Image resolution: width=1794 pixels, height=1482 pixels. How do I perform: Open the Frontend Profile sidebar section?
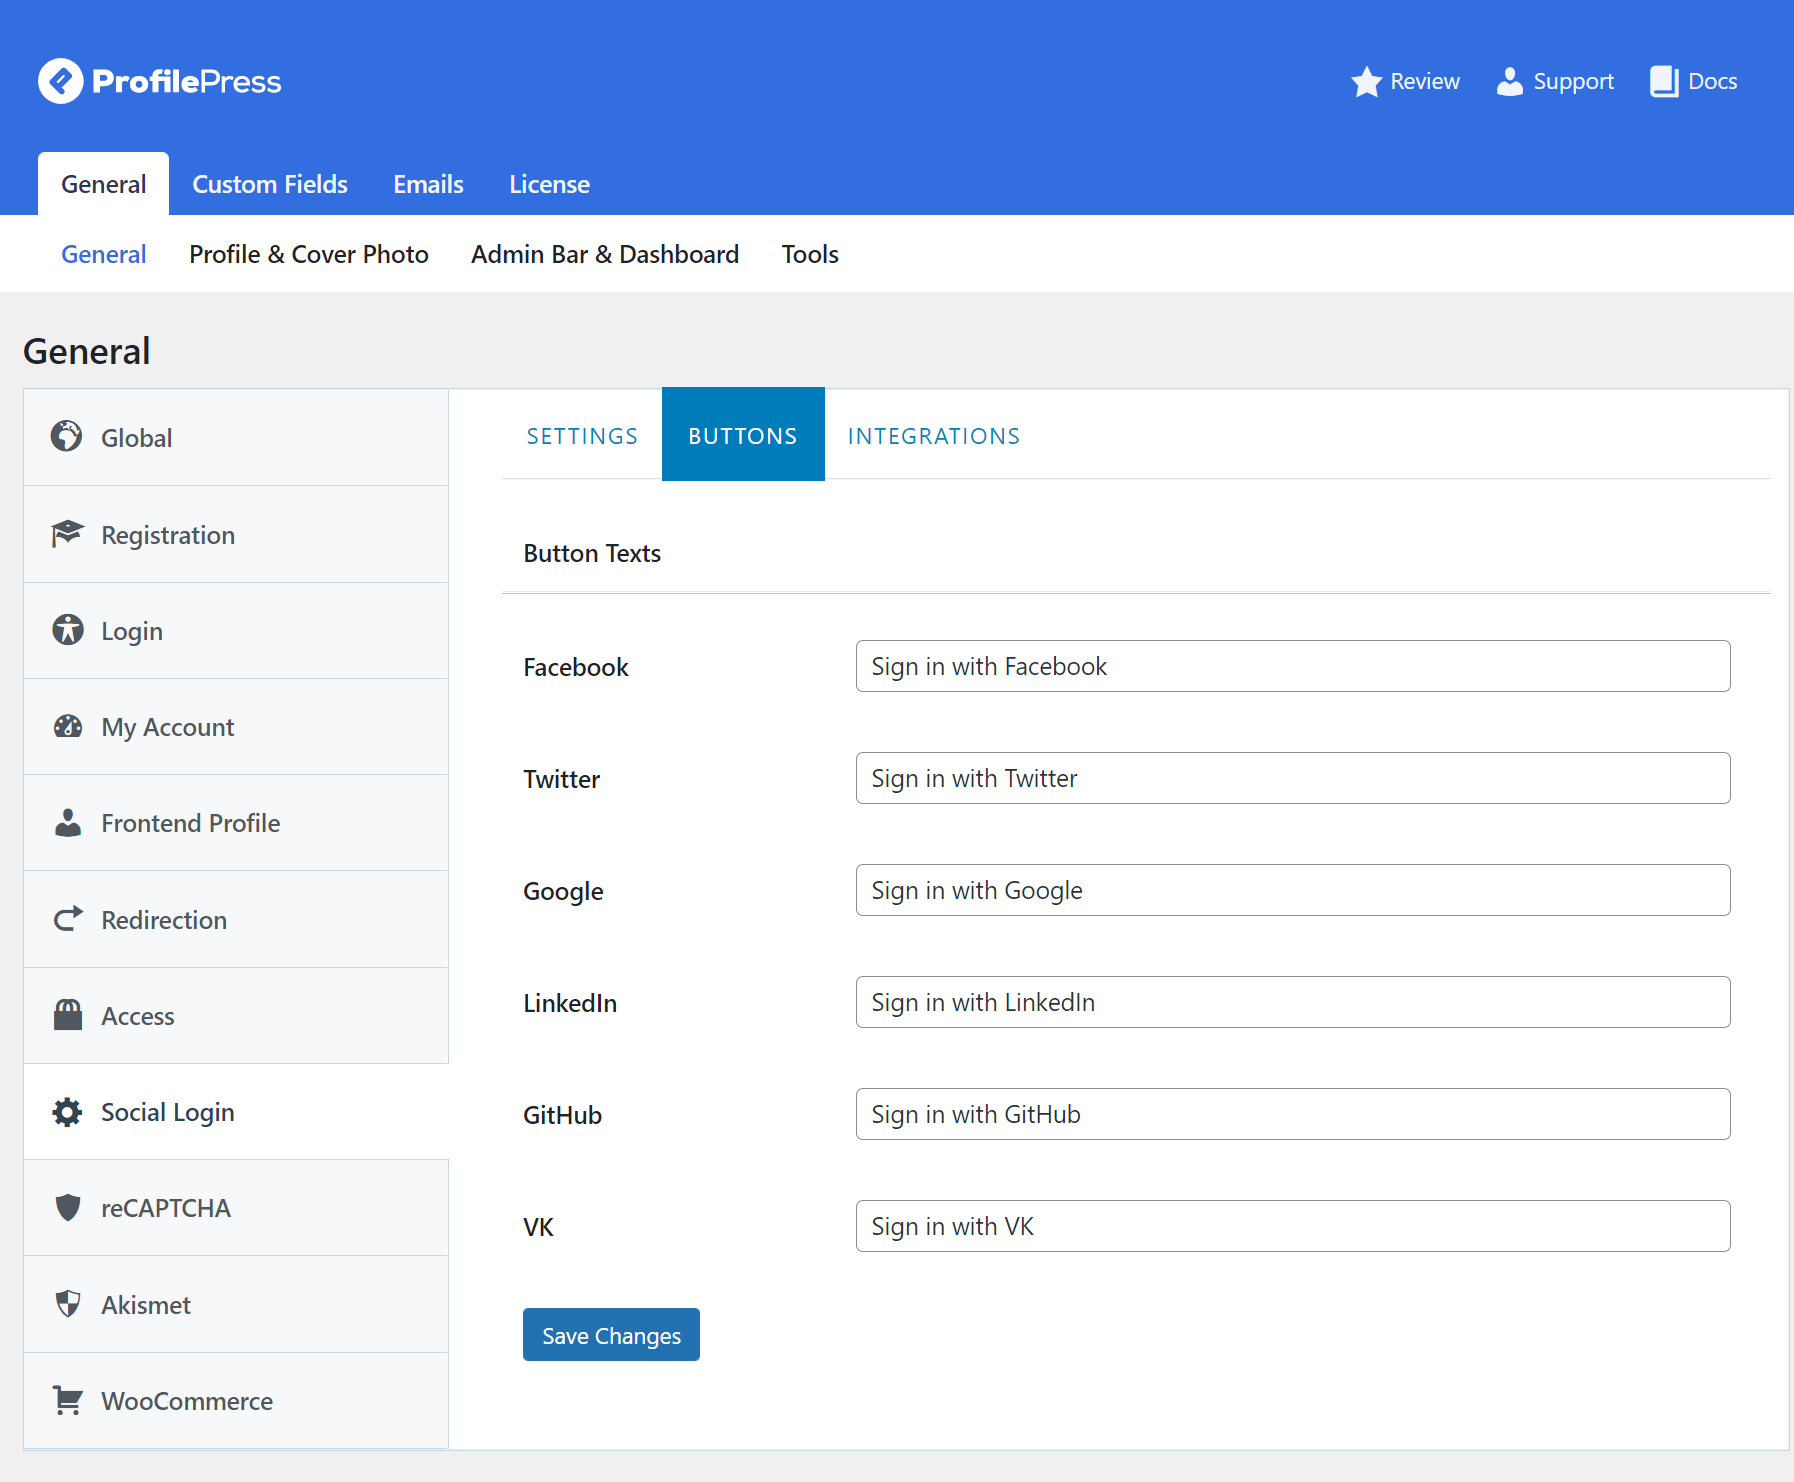coord(236,823)
